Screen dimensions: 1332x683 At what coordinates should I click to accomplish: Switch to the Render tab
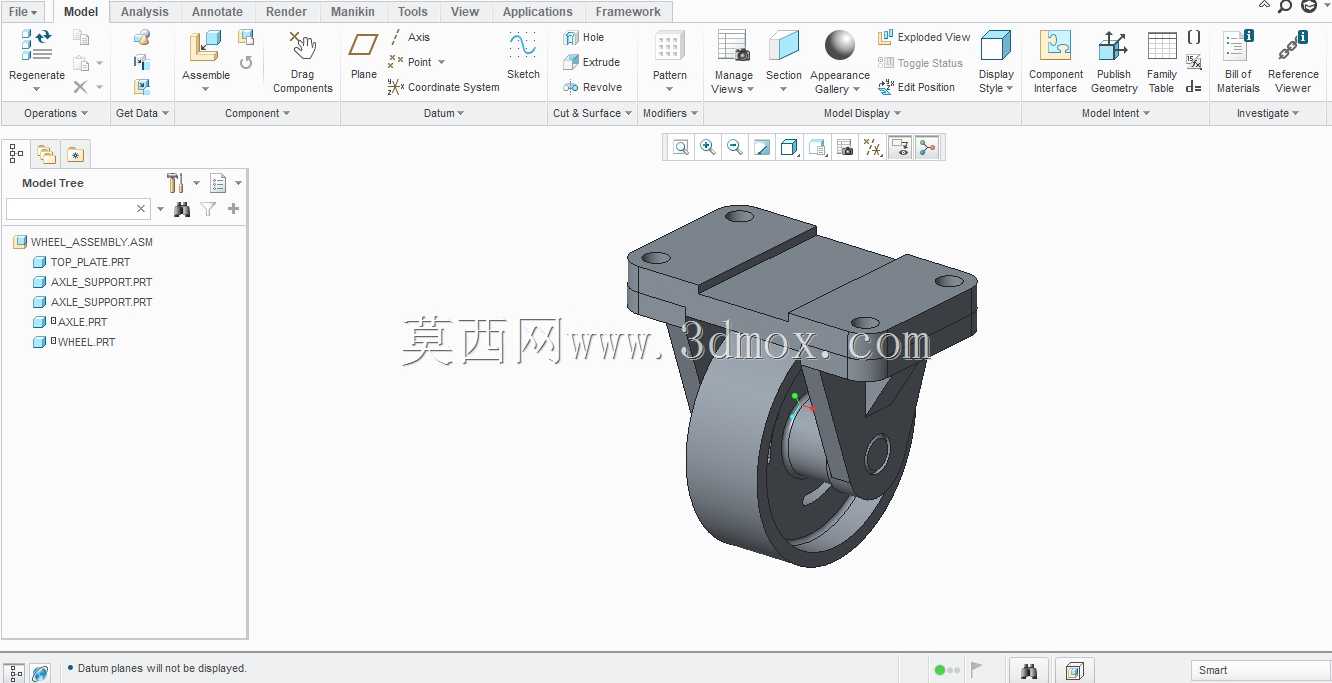(x=286, y=12)
